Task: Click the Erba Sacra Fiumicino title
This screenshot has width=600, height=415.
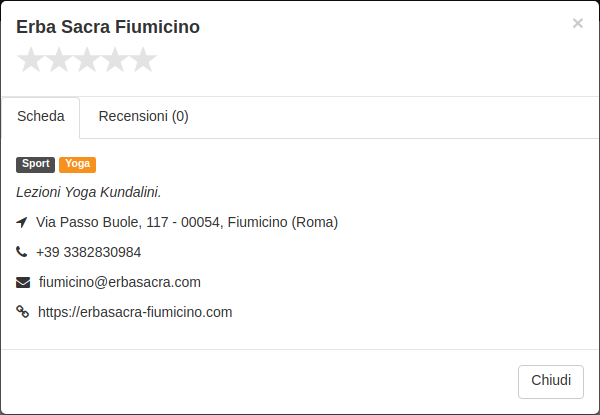Action: pyautogui.click(x=108, y=27)
